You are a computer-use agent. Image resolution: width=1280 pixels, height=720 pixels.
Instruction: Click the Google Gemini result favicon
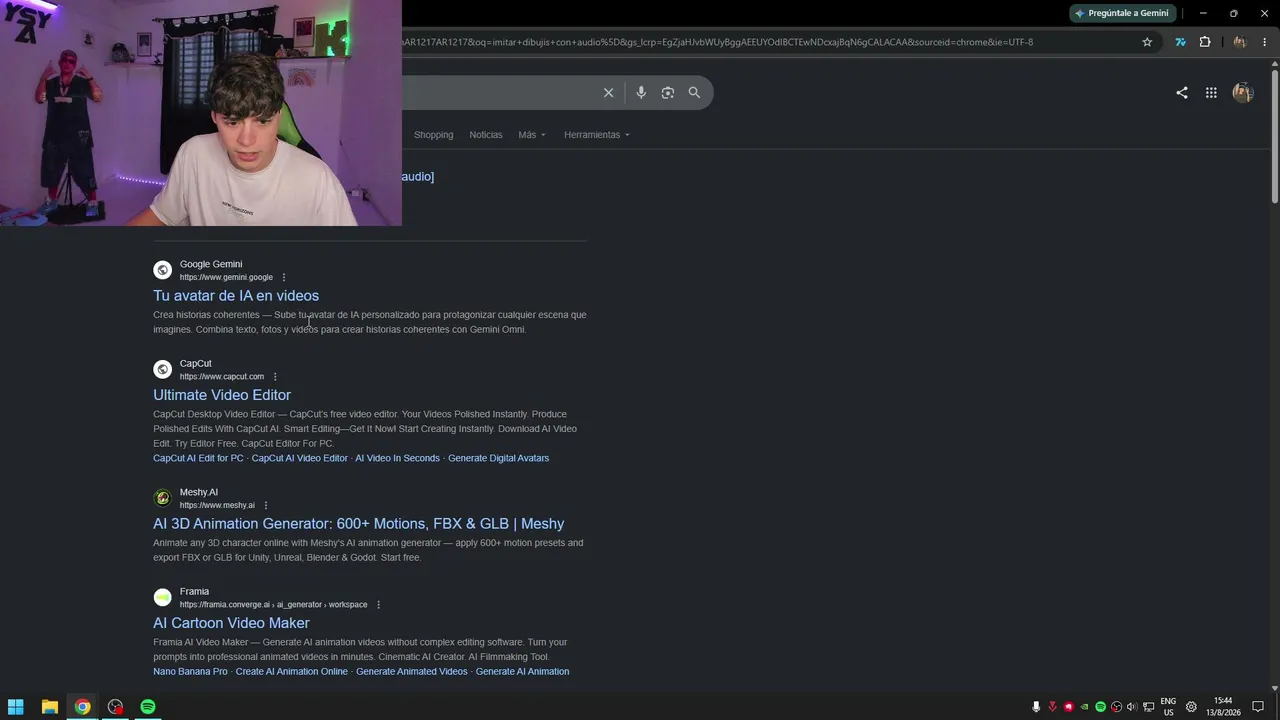pos(163,270)
